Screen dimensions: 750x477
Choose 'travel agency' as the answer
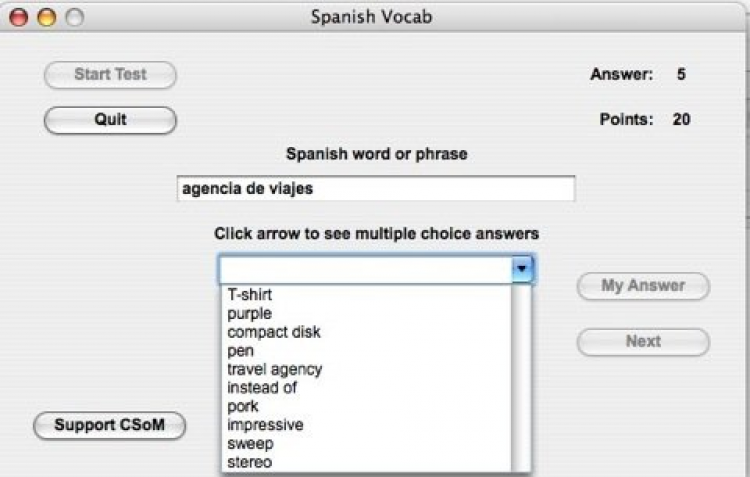[x=275, y=369]
